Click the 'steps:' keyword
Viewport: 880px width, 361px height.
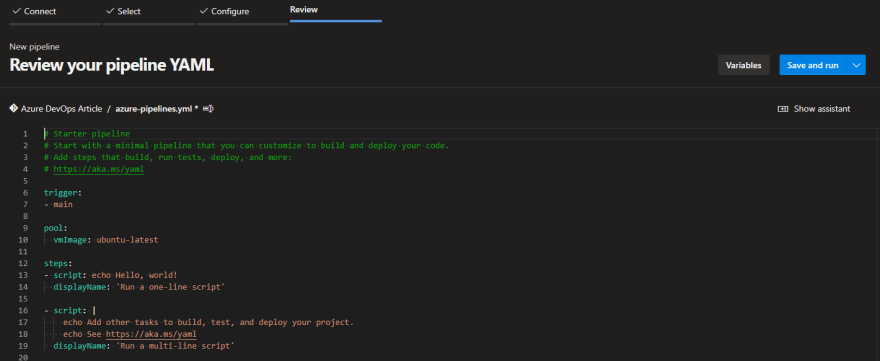(x=58, y=263)
